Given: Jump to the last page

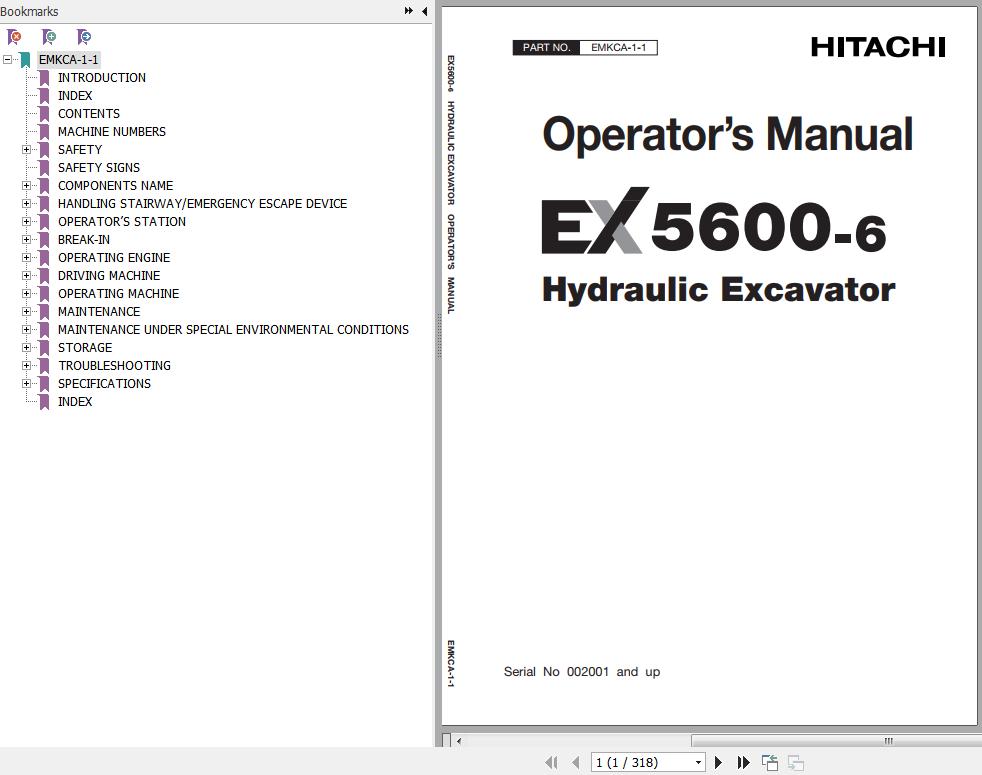Looking at the screenshot, I should click(x=743, y=762).
